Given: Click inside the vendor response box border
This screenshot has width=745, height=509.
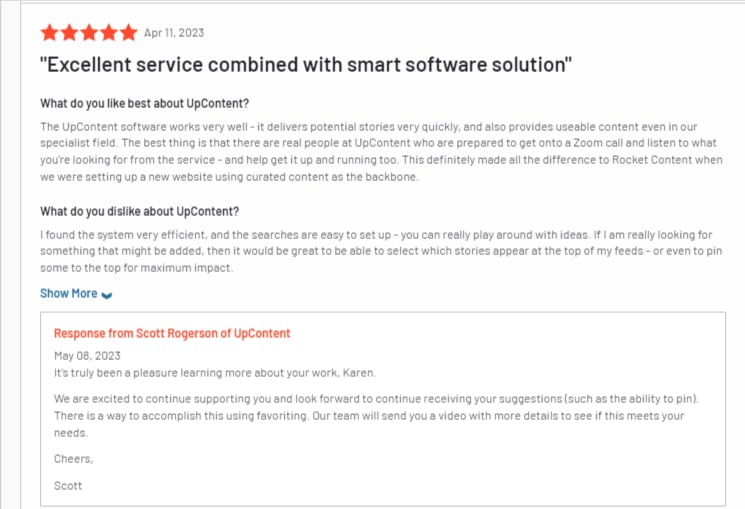Looking at the screenshot, I should tap(383, 409).
